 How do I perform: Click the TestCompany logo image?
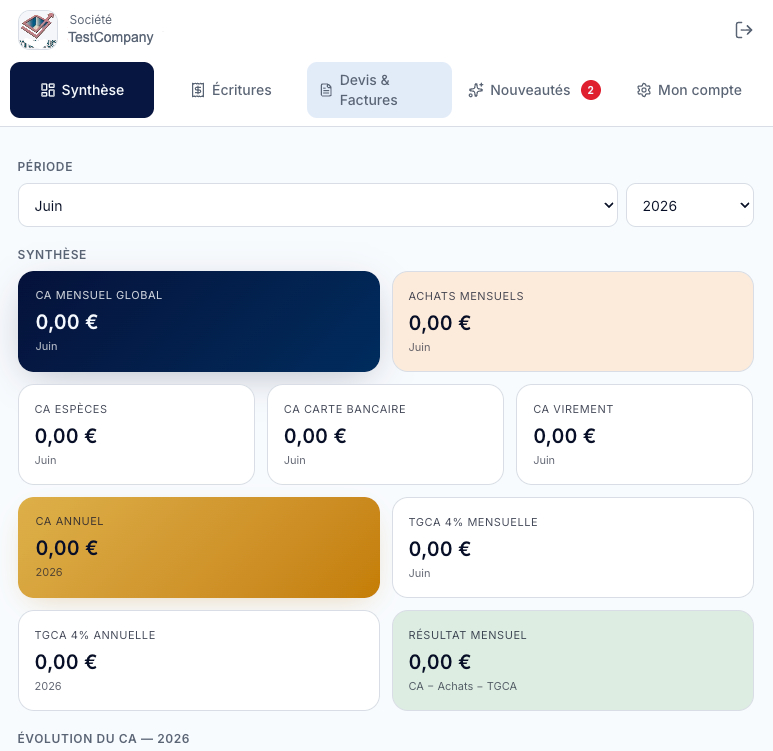(x=38, y=30)
